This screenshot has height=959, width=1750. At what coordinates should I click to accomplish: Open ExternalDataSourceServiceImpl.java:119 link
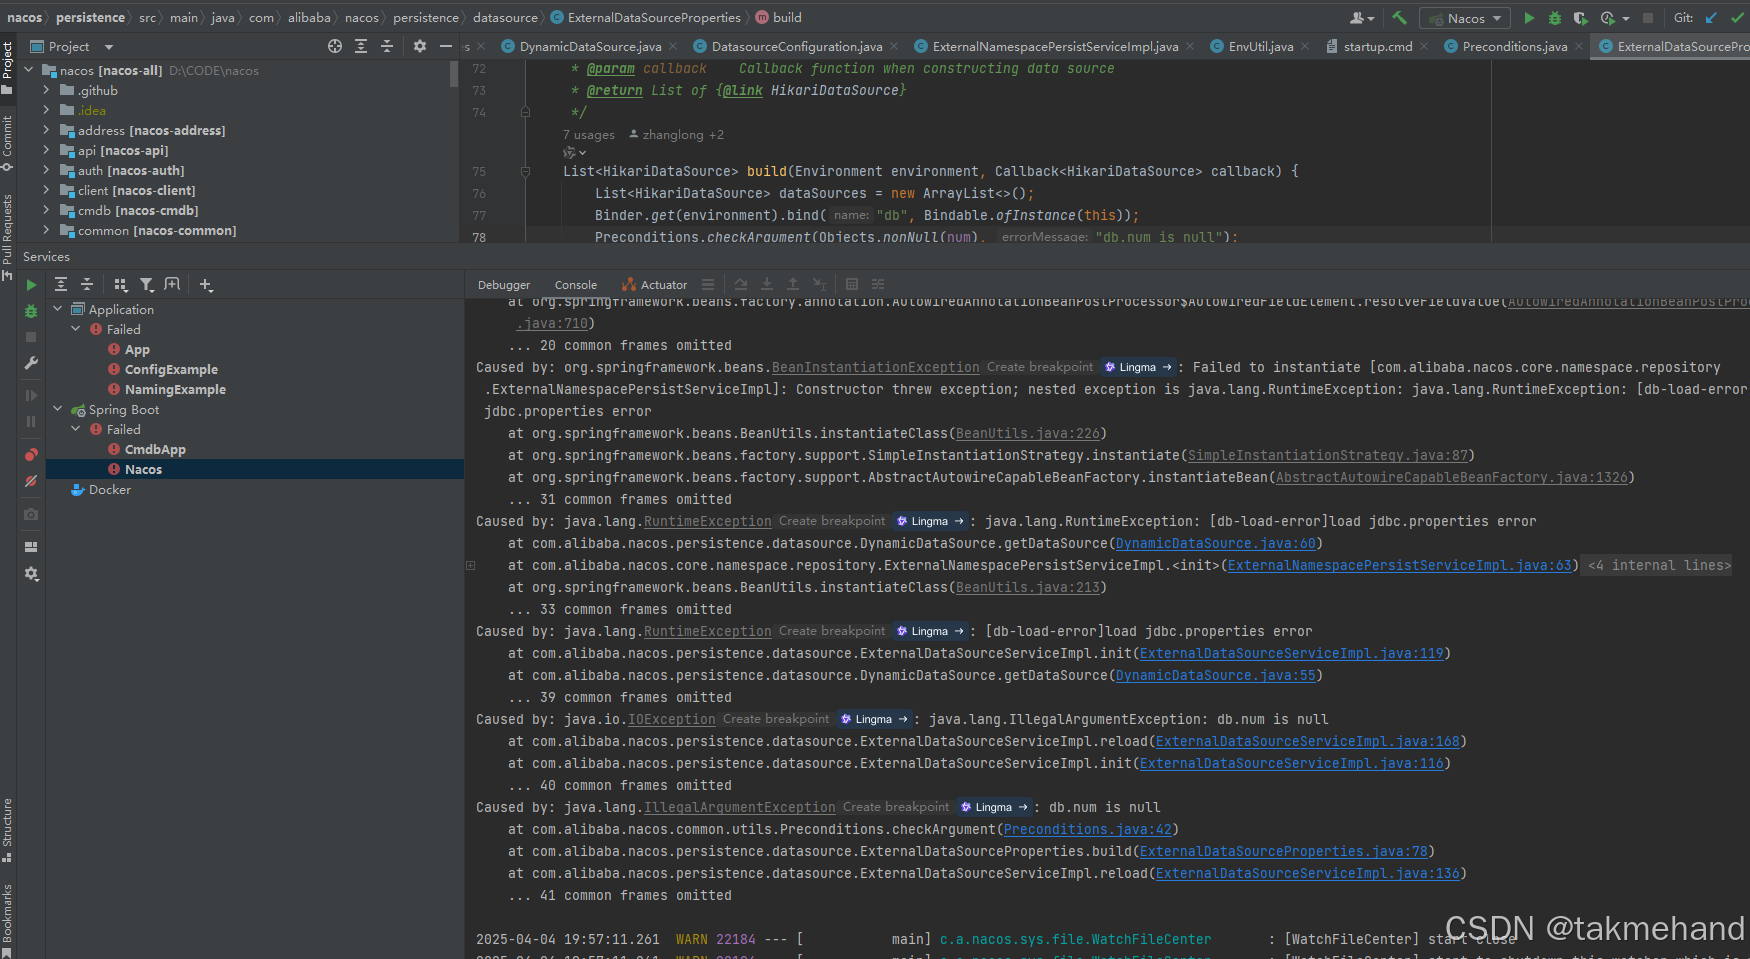point(1292,654)
